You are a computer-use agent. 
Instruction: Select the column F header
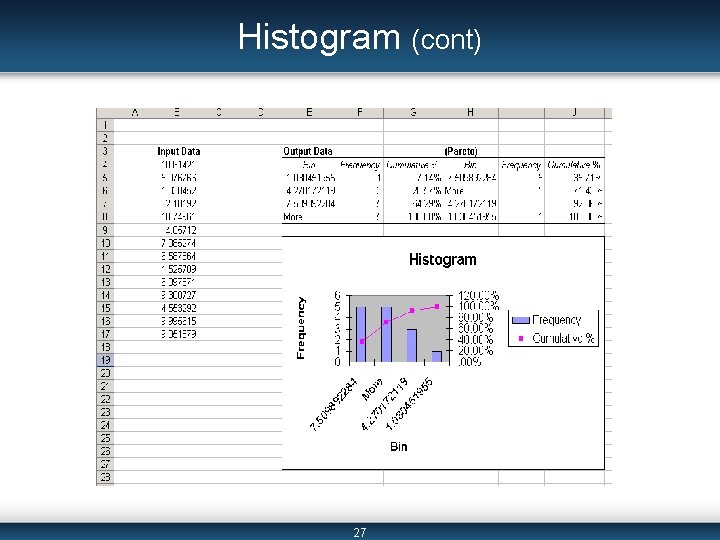click(x=360, y=112)
